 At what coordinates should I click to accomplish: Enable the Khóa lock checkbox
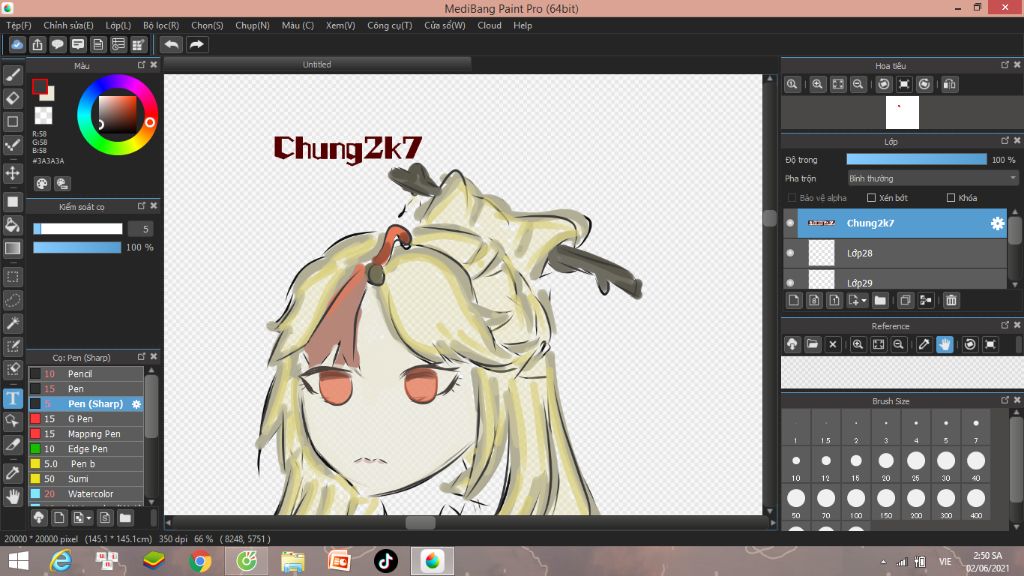[951, 198]
